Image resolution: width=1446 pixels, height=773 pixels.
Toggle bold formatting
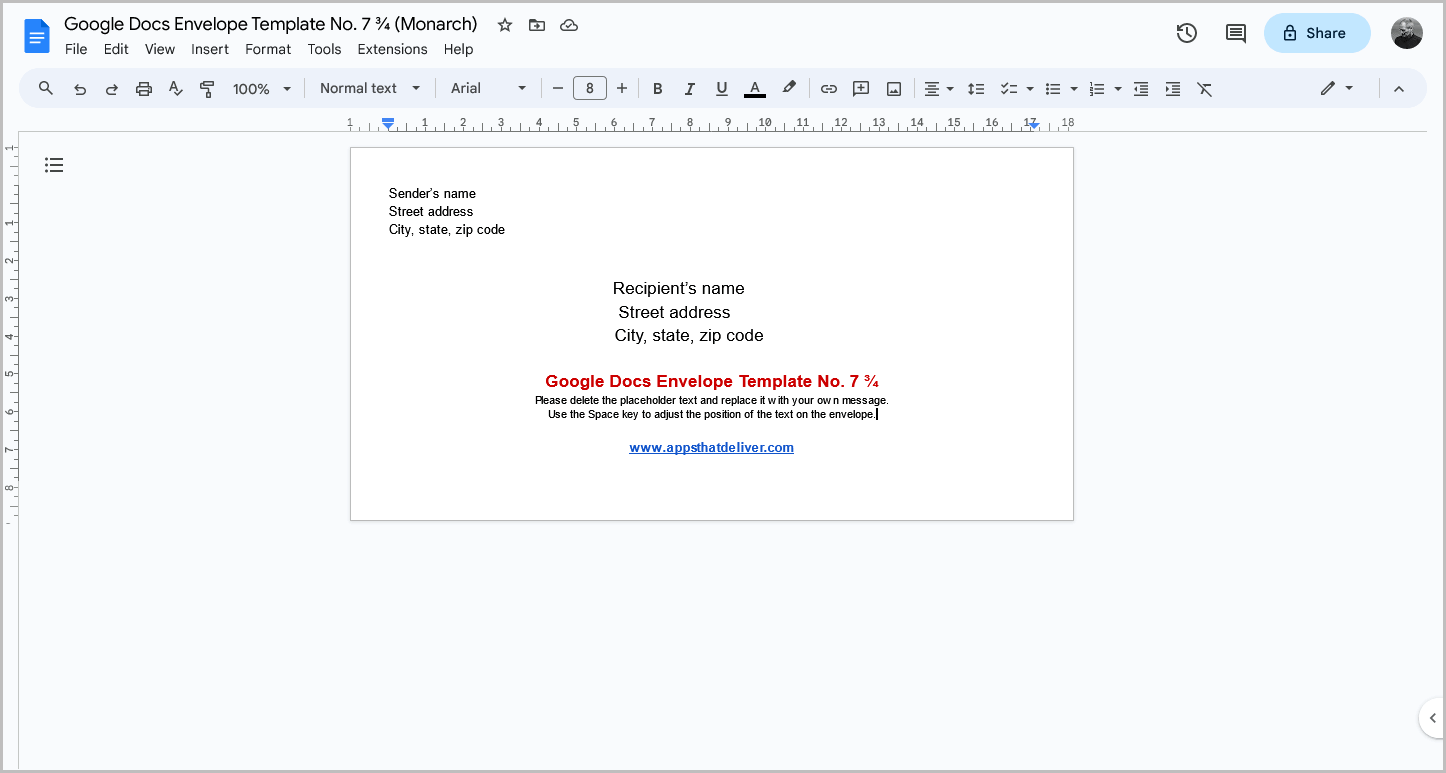[x=657, y=88]
